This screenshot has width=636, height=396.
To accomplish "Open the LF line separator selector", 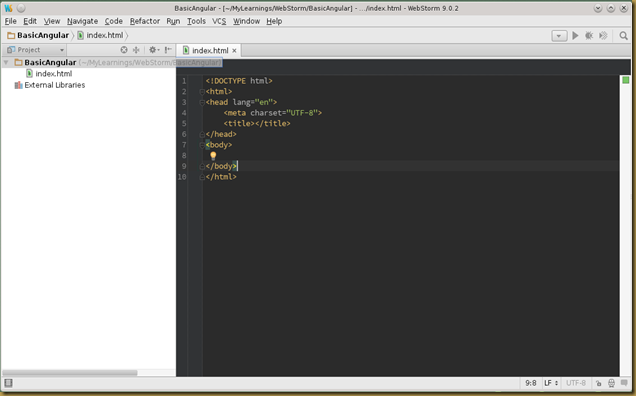I will pos(551,383).
